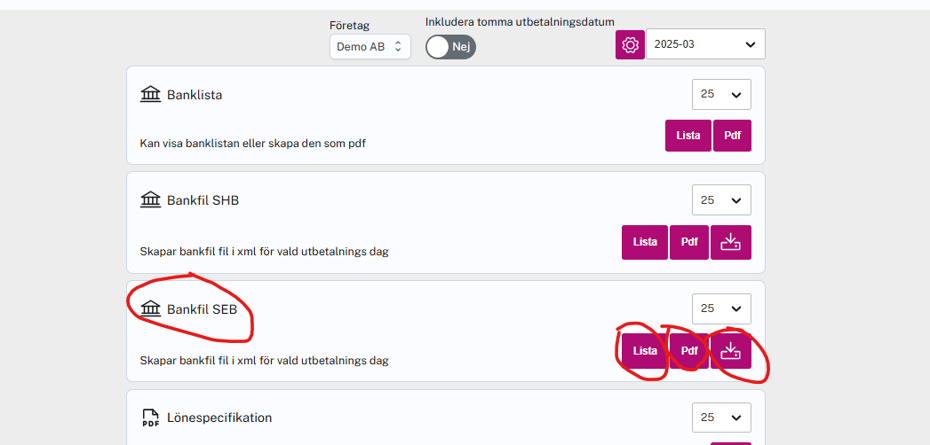Toggle Inkludera tomma utbetalningsdatum switch
The height and width of the screenshot is (445, 930).
coord(450,47)
